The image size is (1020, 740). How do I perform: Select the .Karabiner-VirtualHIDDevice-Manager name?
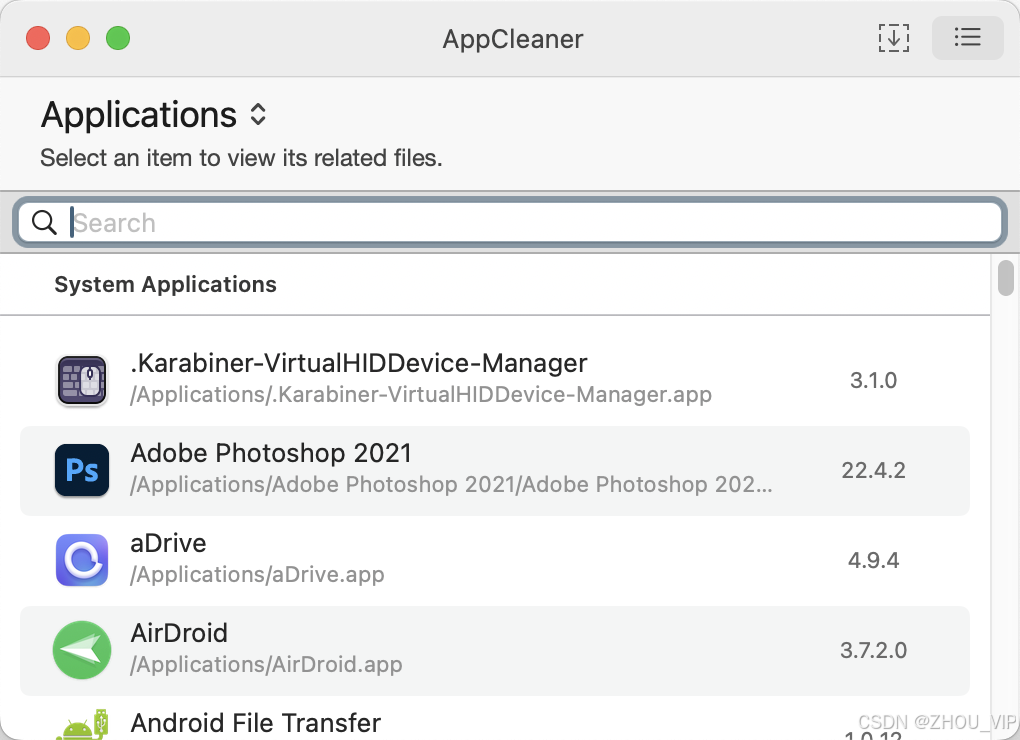pos(358,363)
